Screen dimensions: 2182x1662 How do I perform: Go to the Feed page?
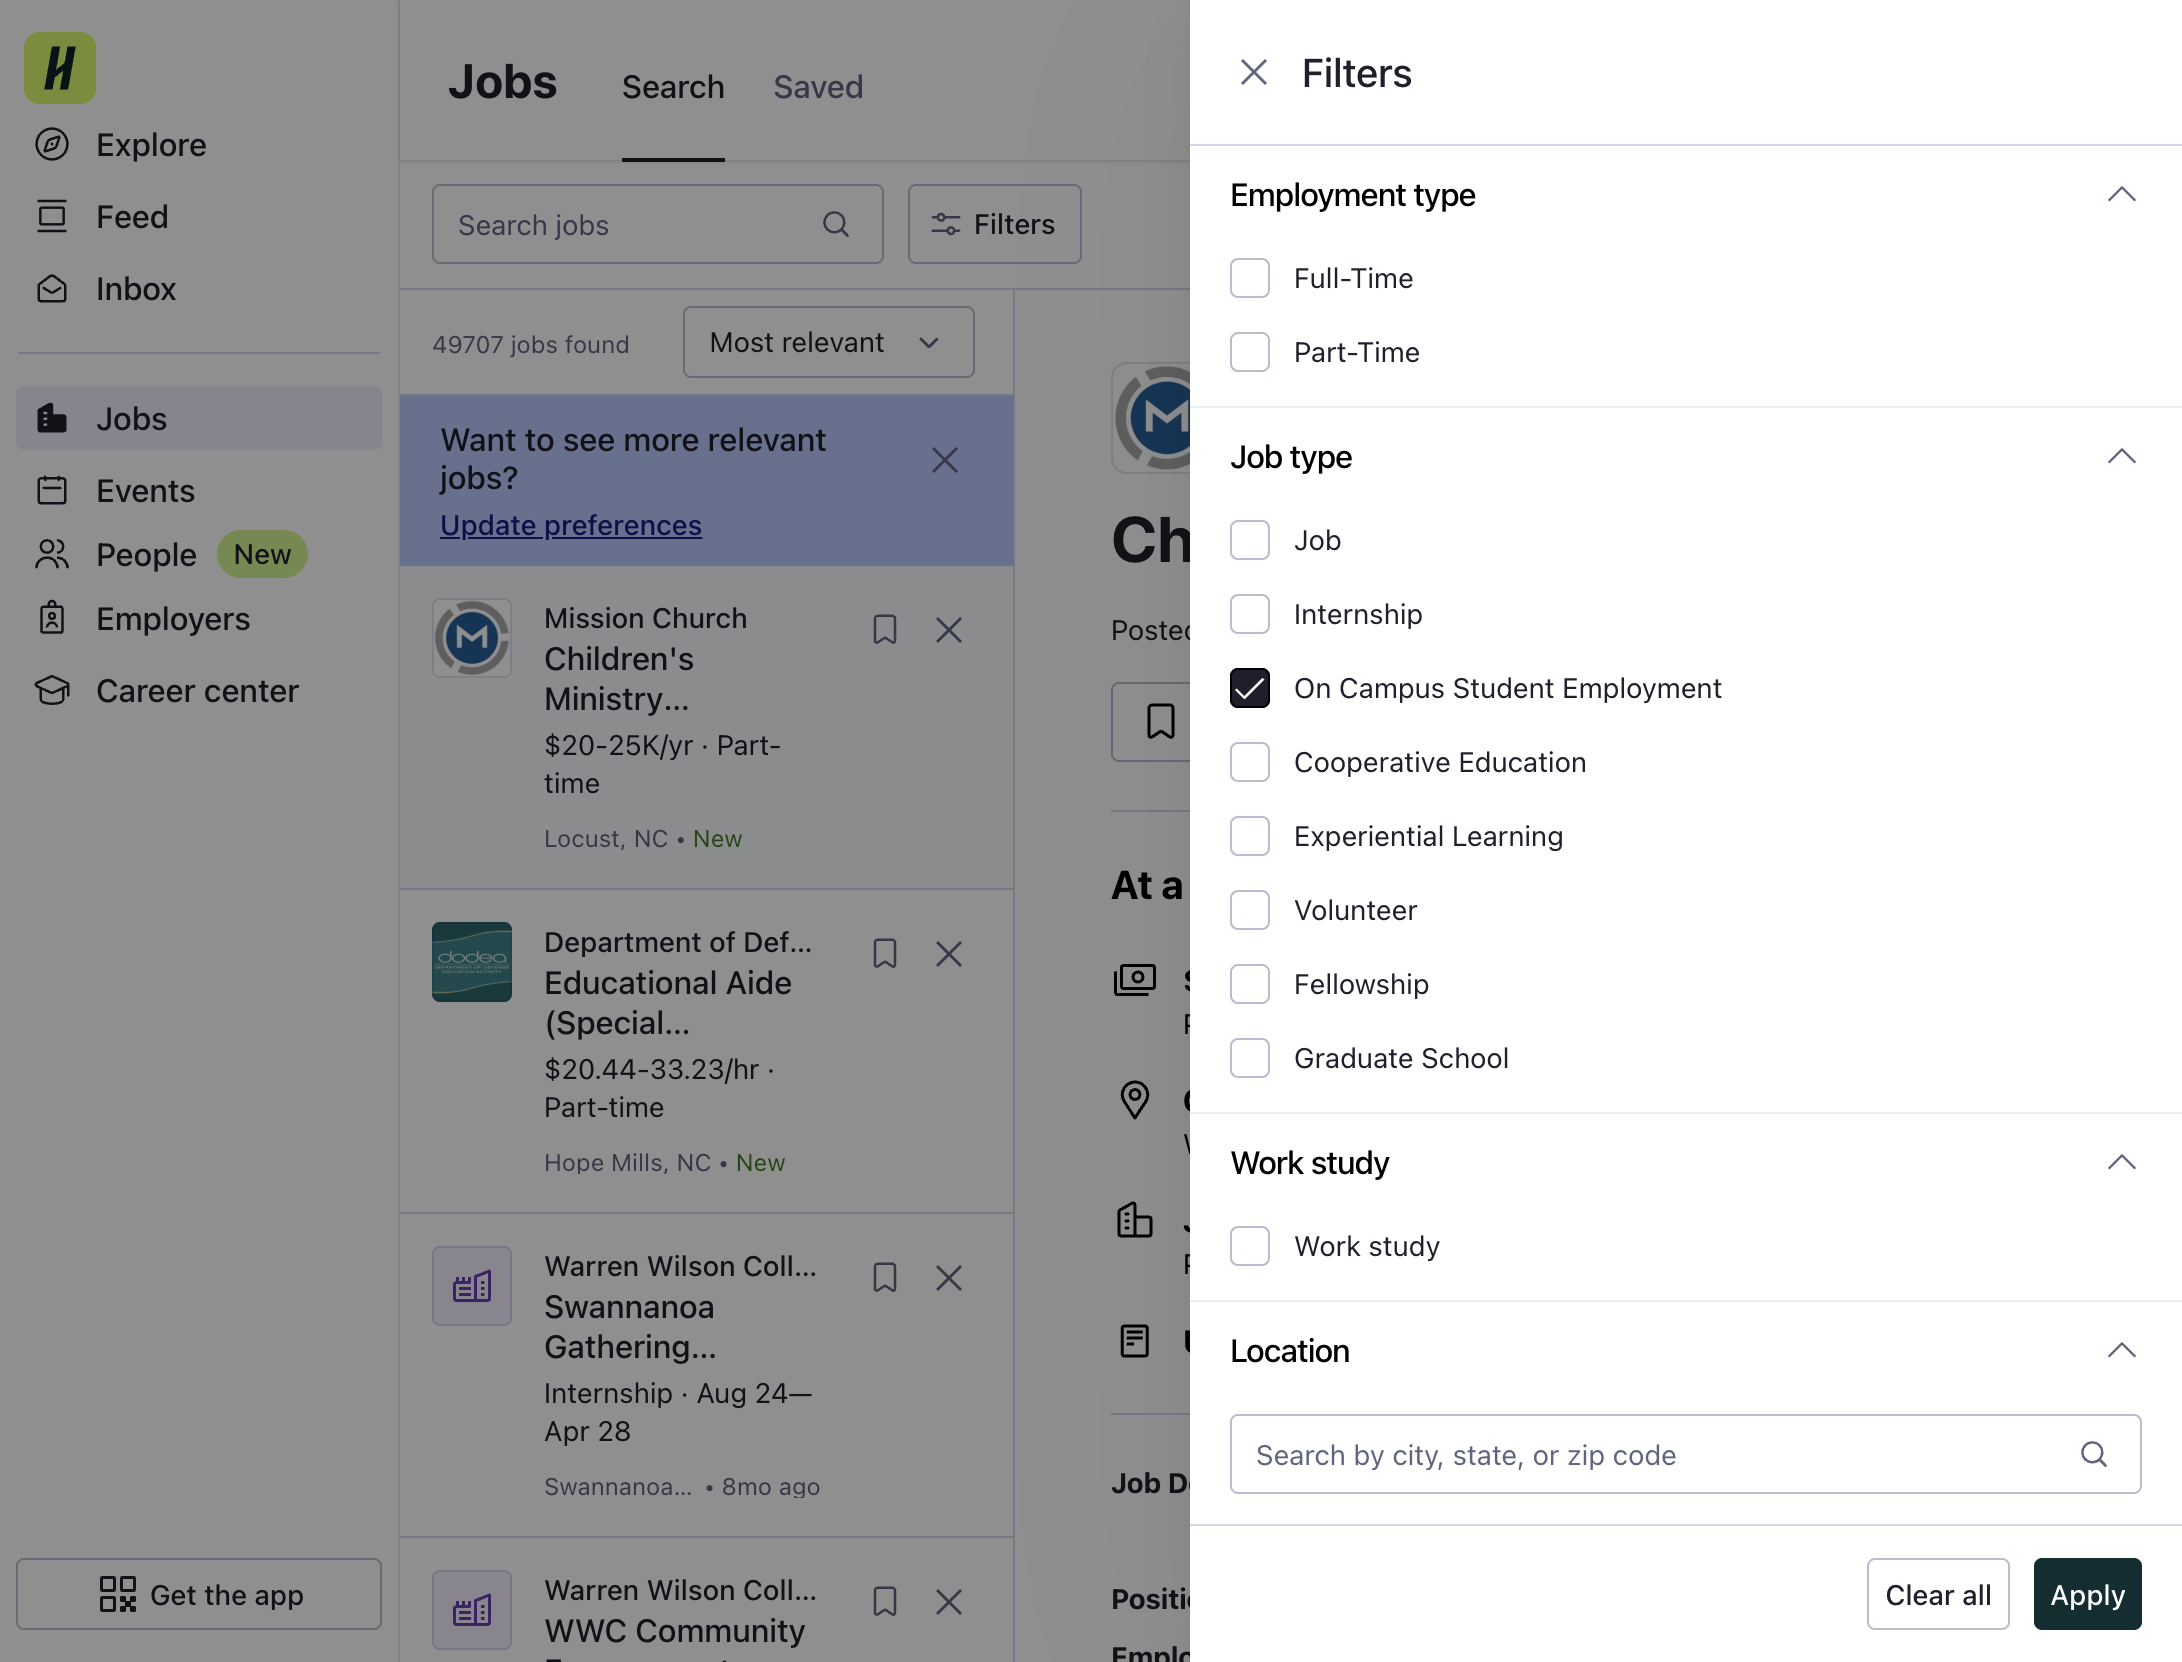(x=101, y=217)
